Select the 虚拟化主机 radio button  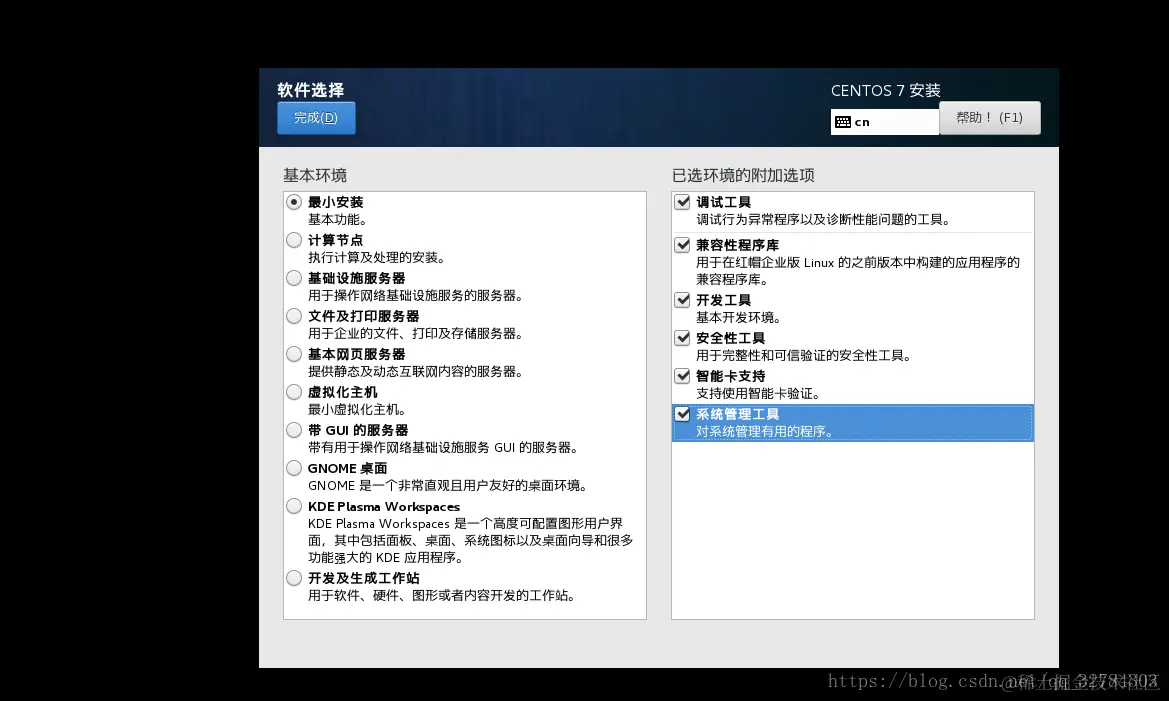click(x=294, y=392)
